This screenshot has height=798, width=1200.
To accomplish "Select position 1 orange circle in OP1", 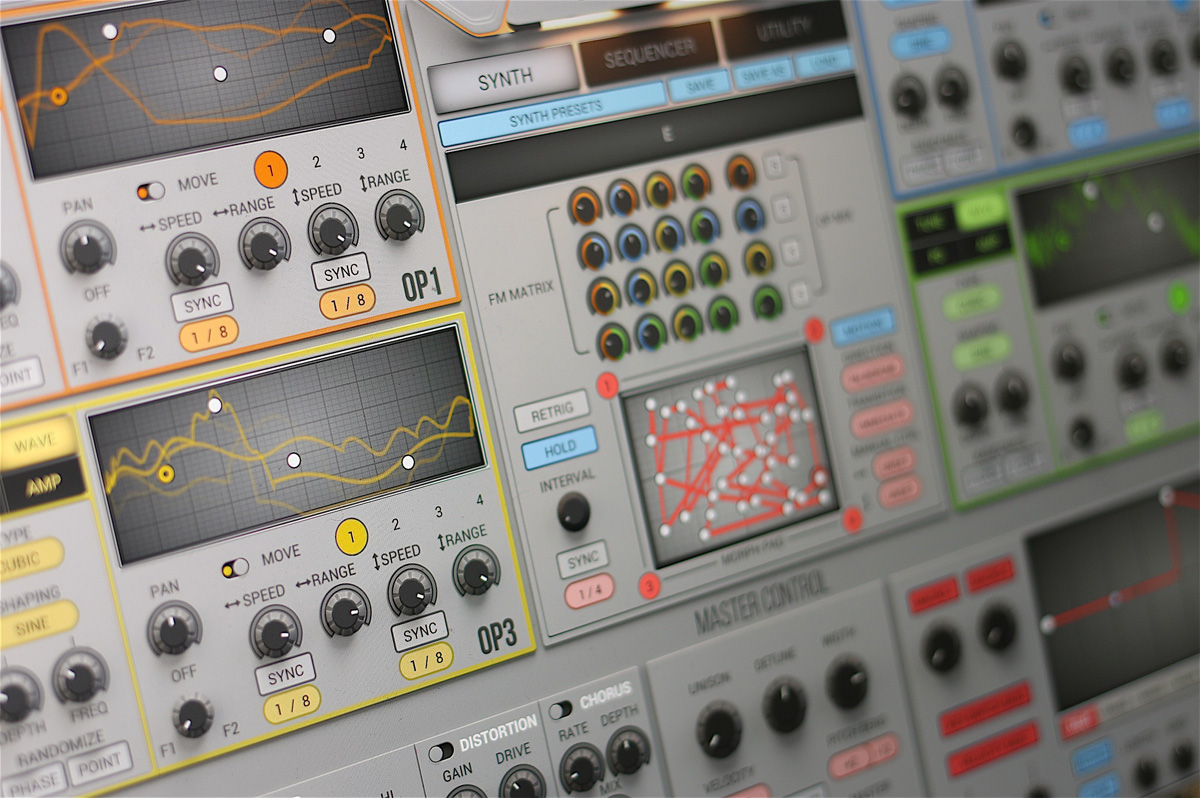I will [x=271, y=169].
